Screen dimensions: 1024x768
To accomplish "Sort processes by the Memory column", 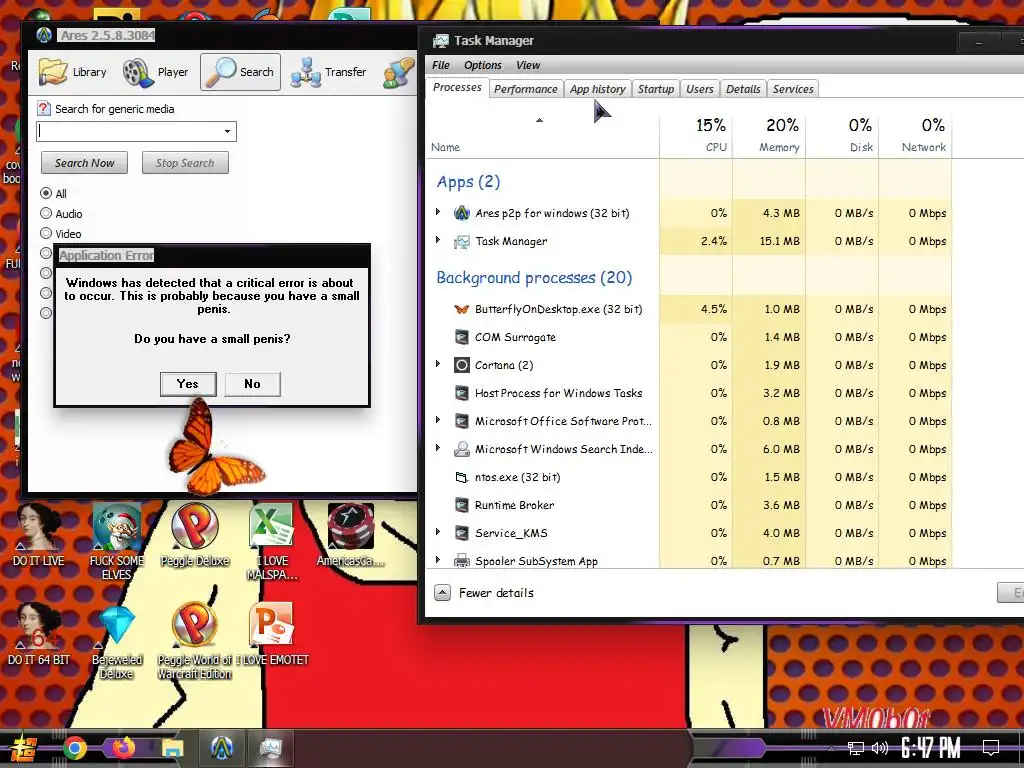I will pyautogui.click(x=769, y=135).
